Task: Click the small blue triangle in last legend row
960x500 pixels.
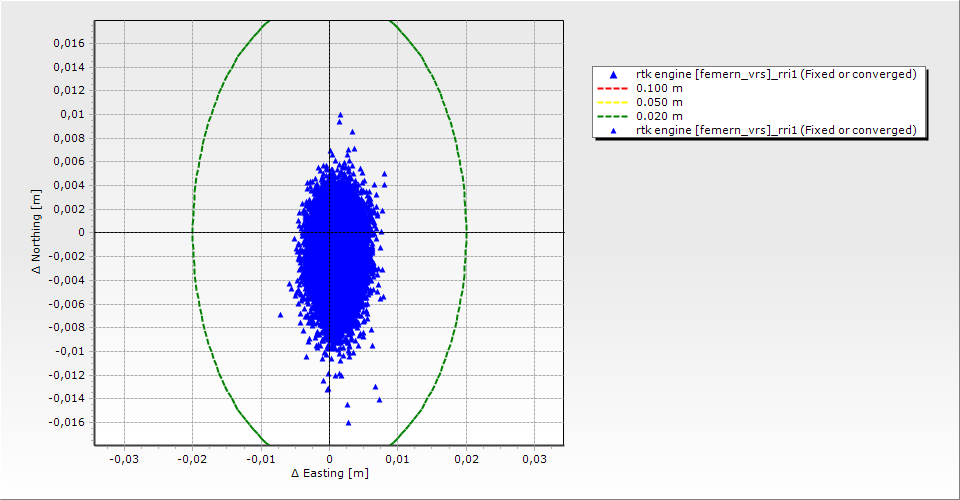Action: pos(613,130)
